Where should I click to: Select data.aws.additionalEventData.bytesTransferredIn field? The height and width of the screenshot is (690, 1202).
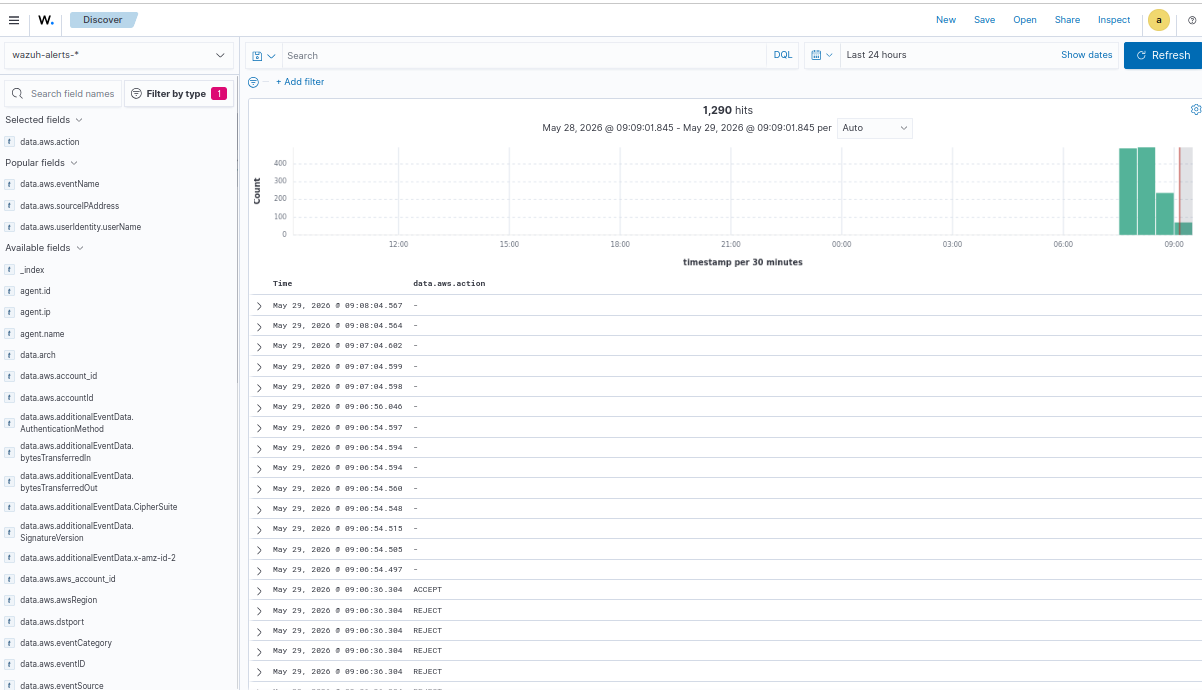coord(76,452)
